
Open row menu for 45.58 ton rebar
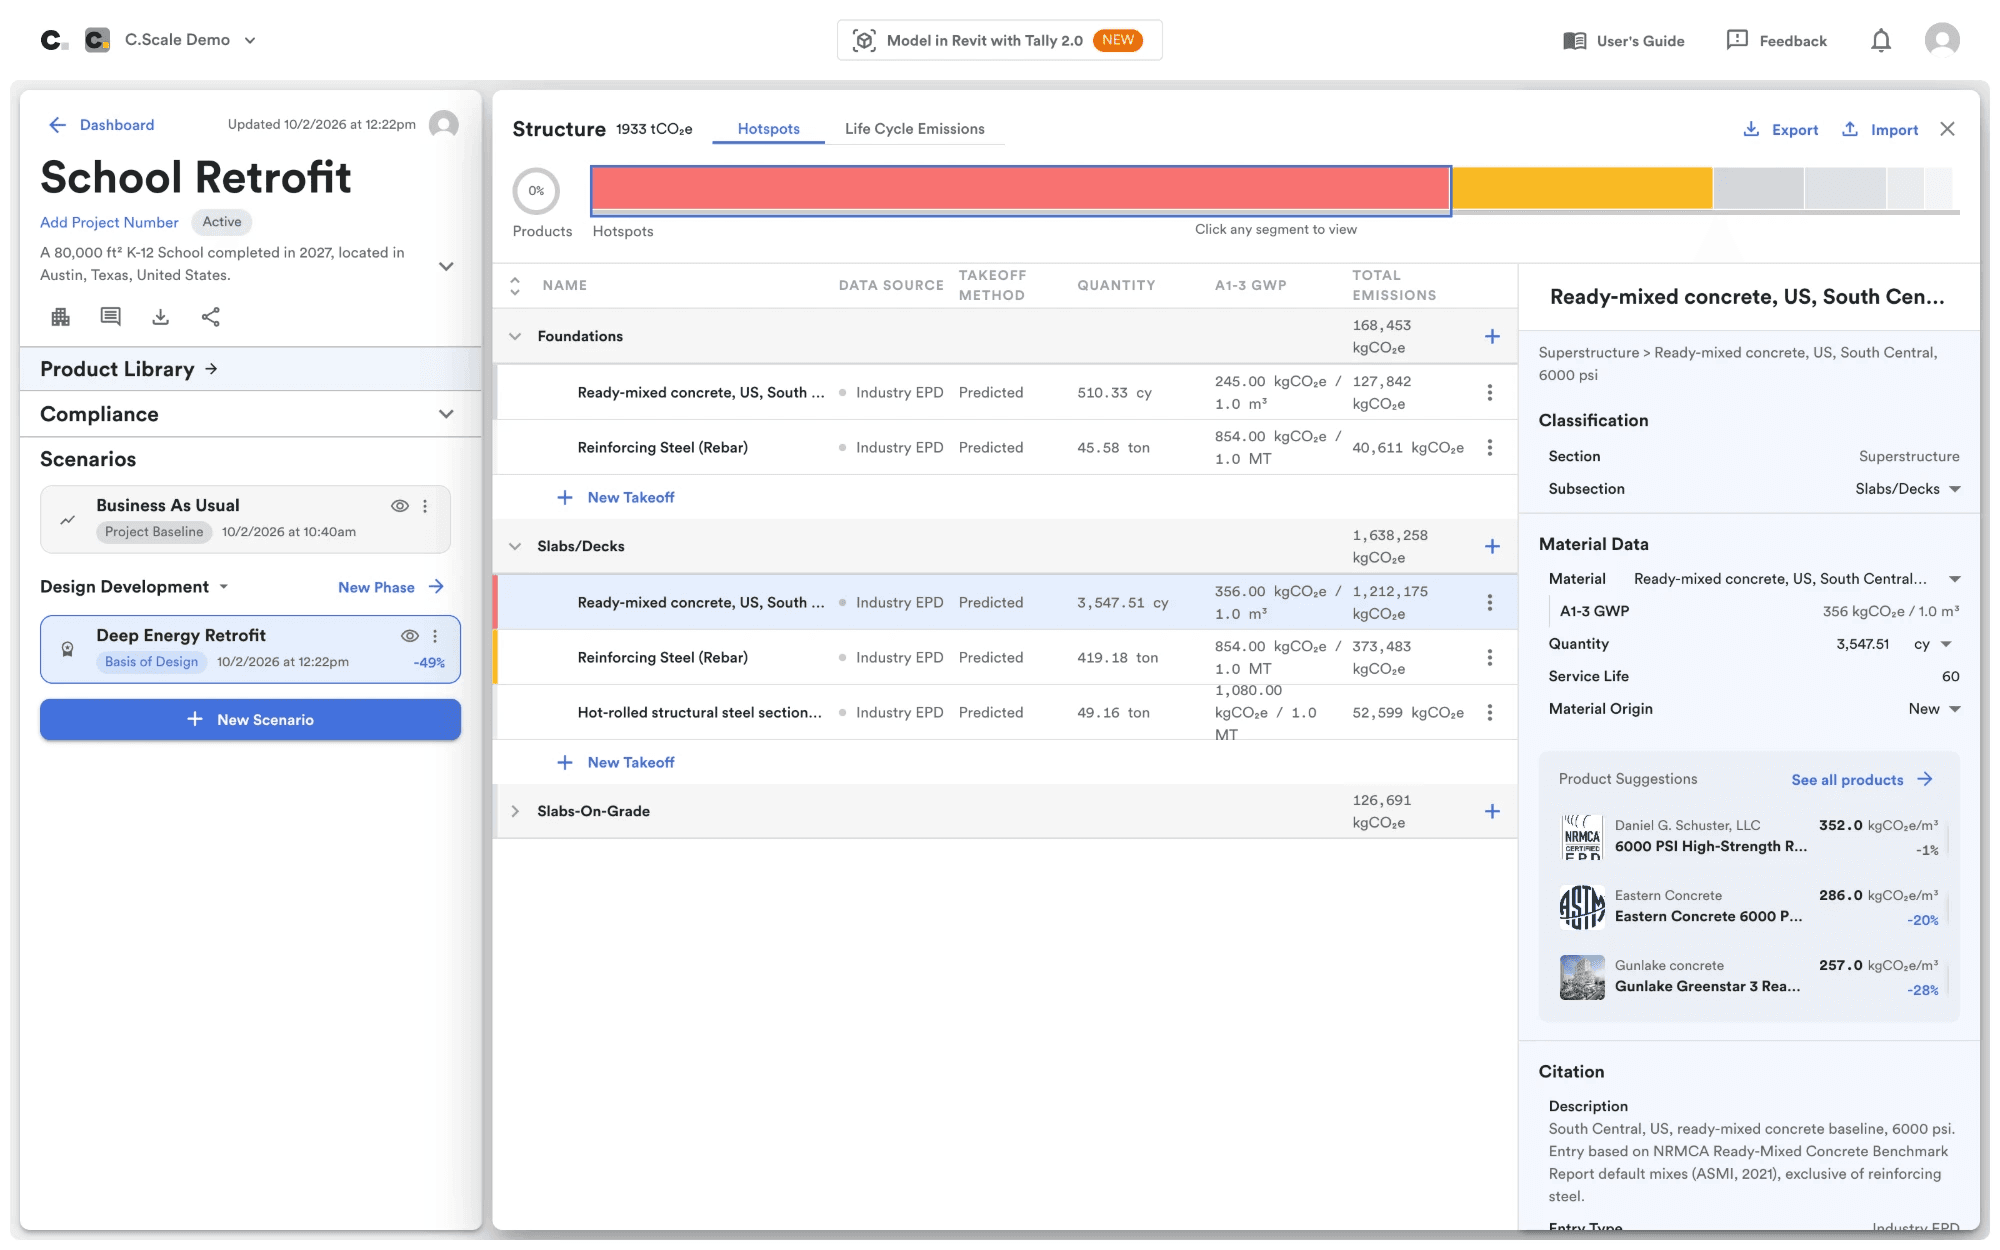pyautogui.click(x=1490, y=448)
